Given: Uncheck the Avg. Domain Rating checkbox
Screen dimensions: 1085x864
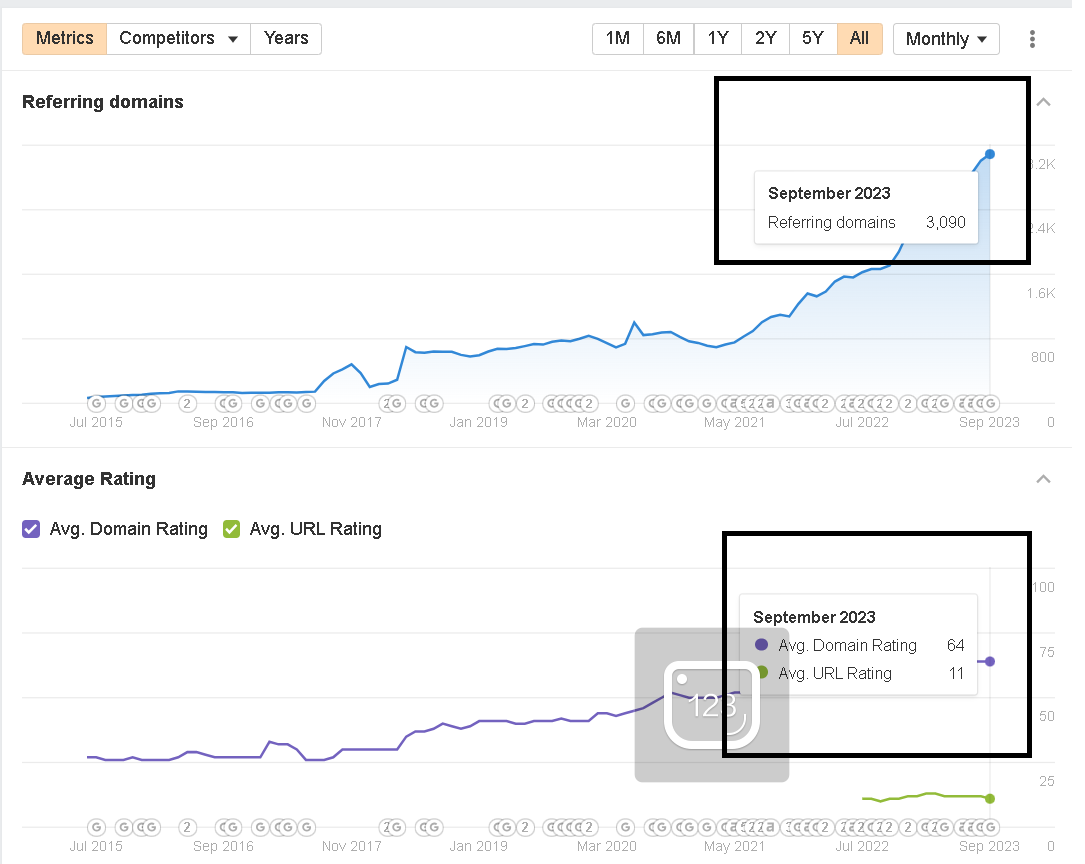Looking at the screenshot, I should coord(31,529).
